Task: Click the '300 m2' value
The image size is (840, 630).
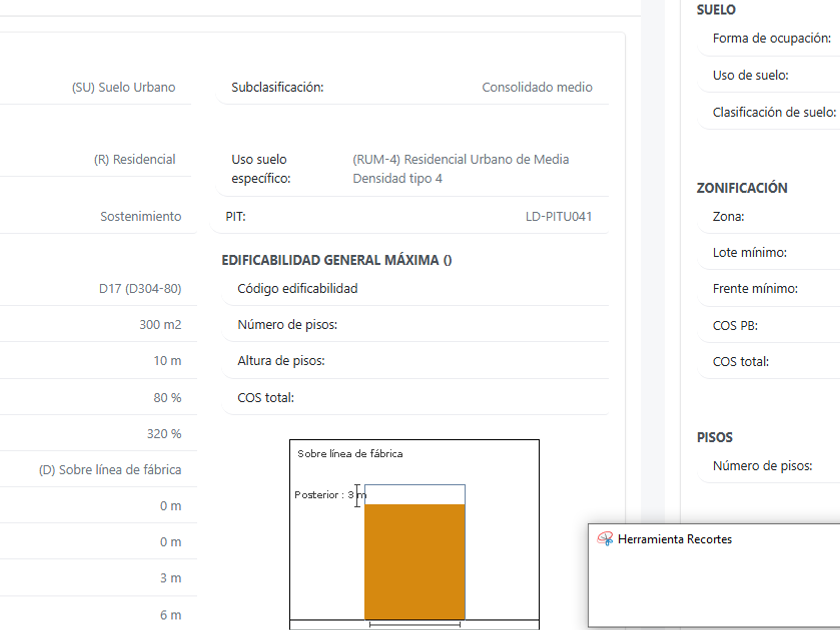Action: pos(160,325)
